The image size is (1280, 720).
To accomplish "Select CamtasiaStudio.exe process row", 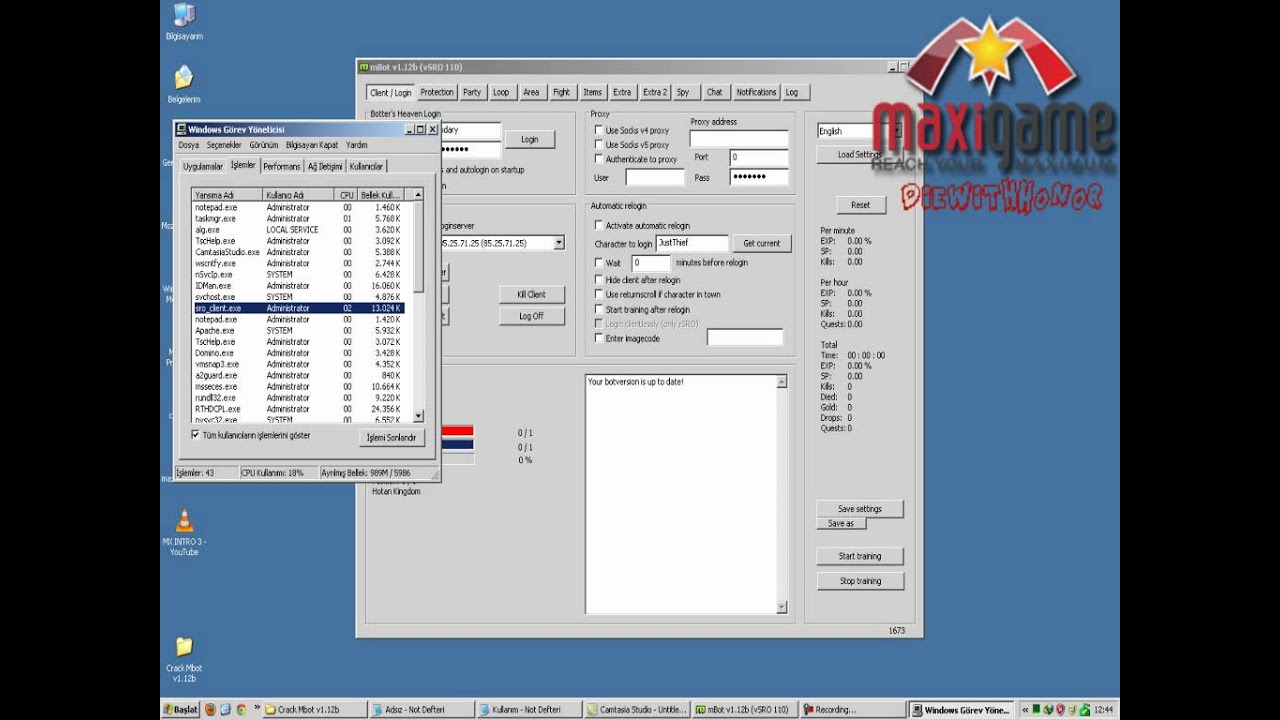I will [x=298, y=252].
